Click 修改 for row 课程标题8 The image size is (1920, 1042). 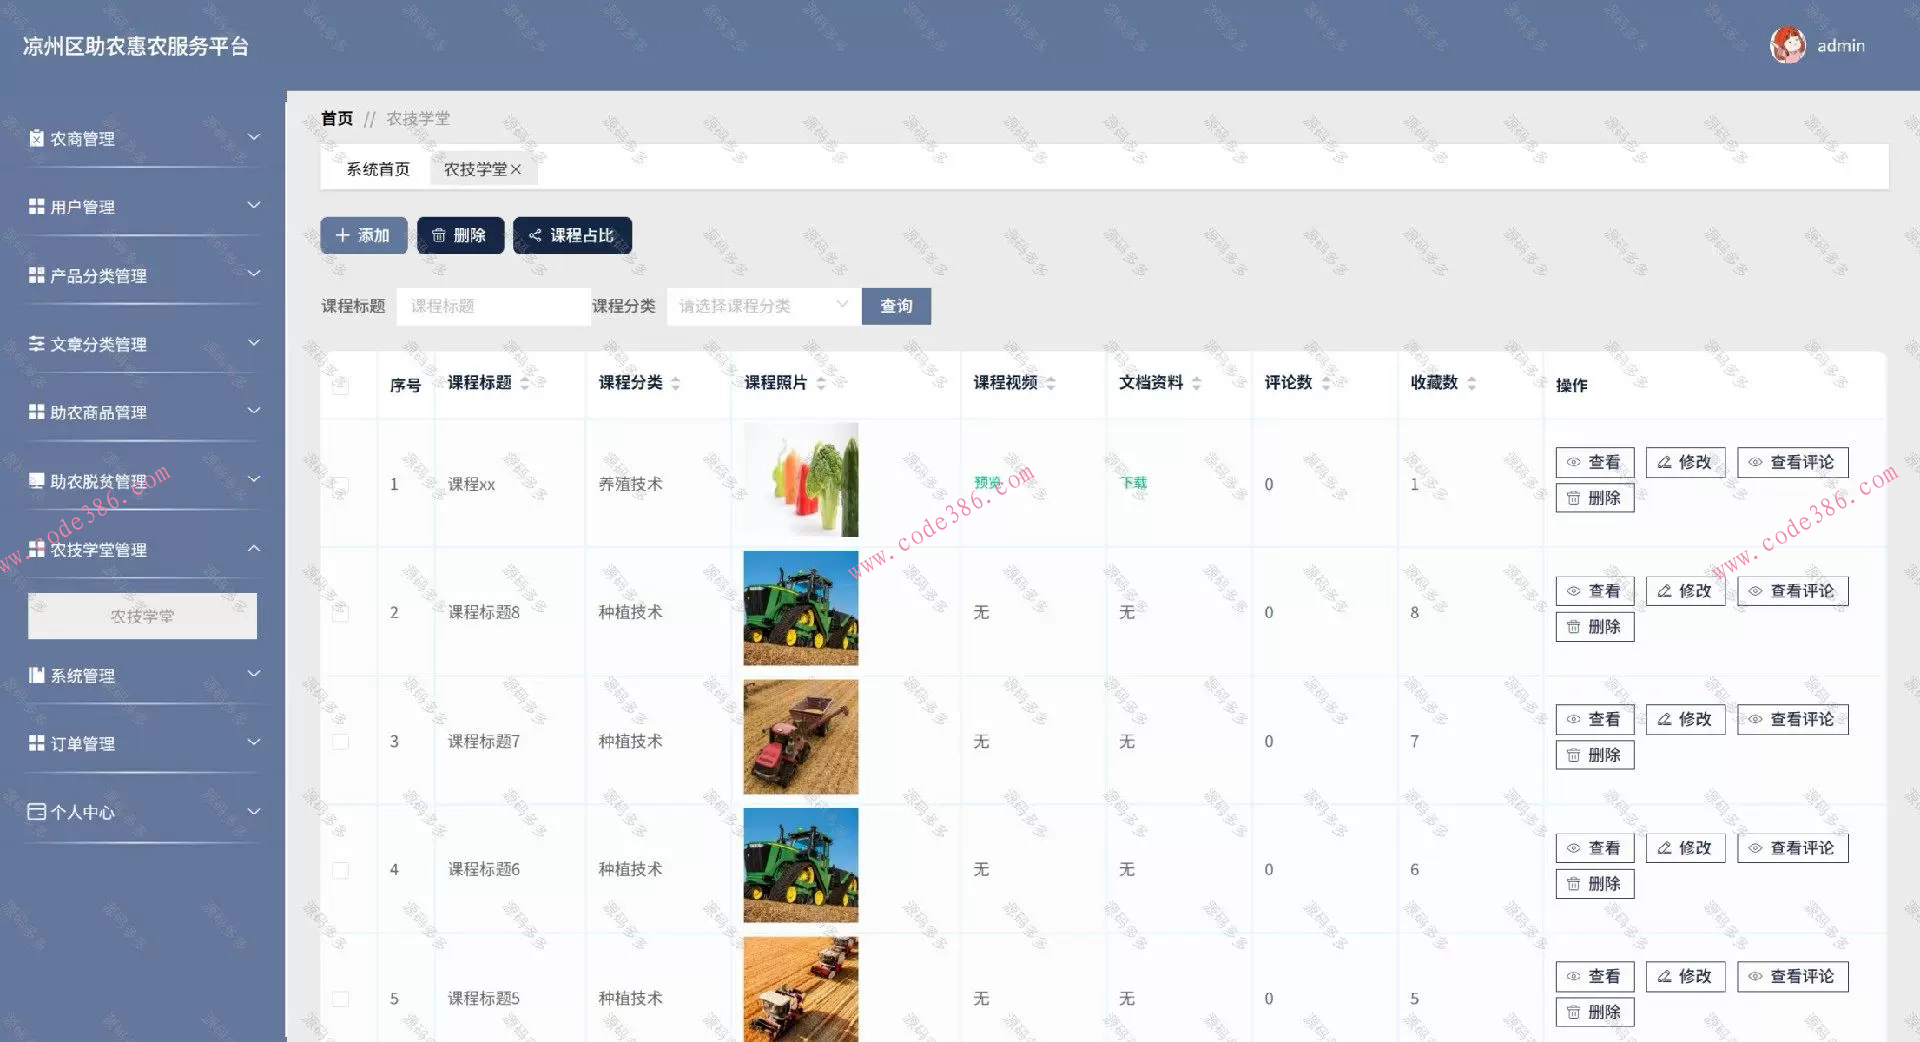1685,591
